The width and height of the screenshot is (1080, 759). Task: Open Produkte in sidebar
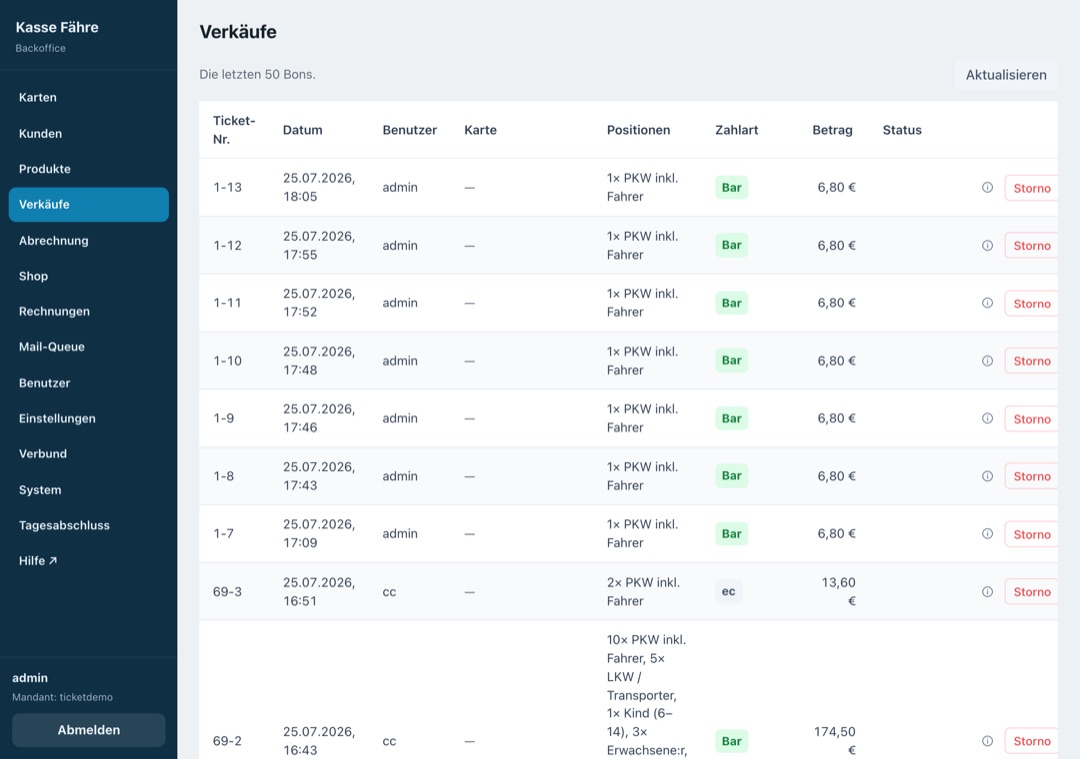89,169
